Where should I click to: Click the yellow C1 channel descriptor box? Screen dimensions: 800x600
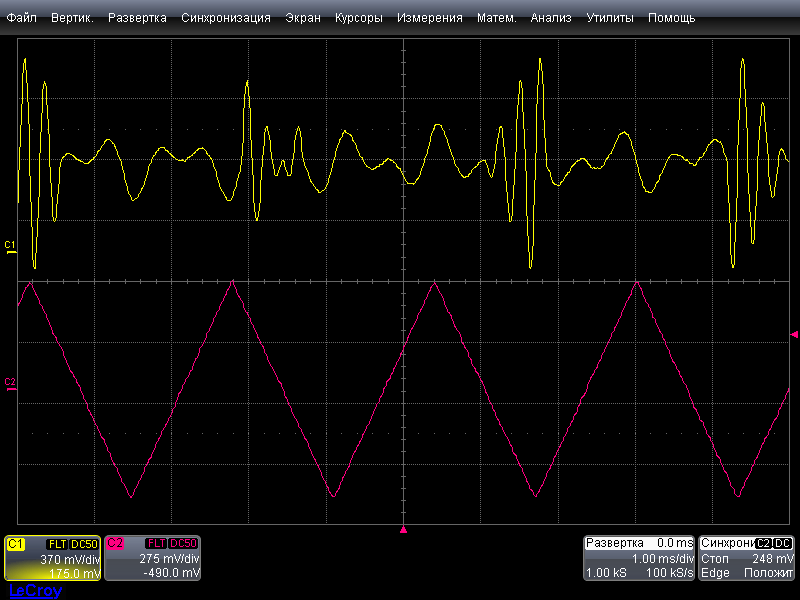point(52,558)
